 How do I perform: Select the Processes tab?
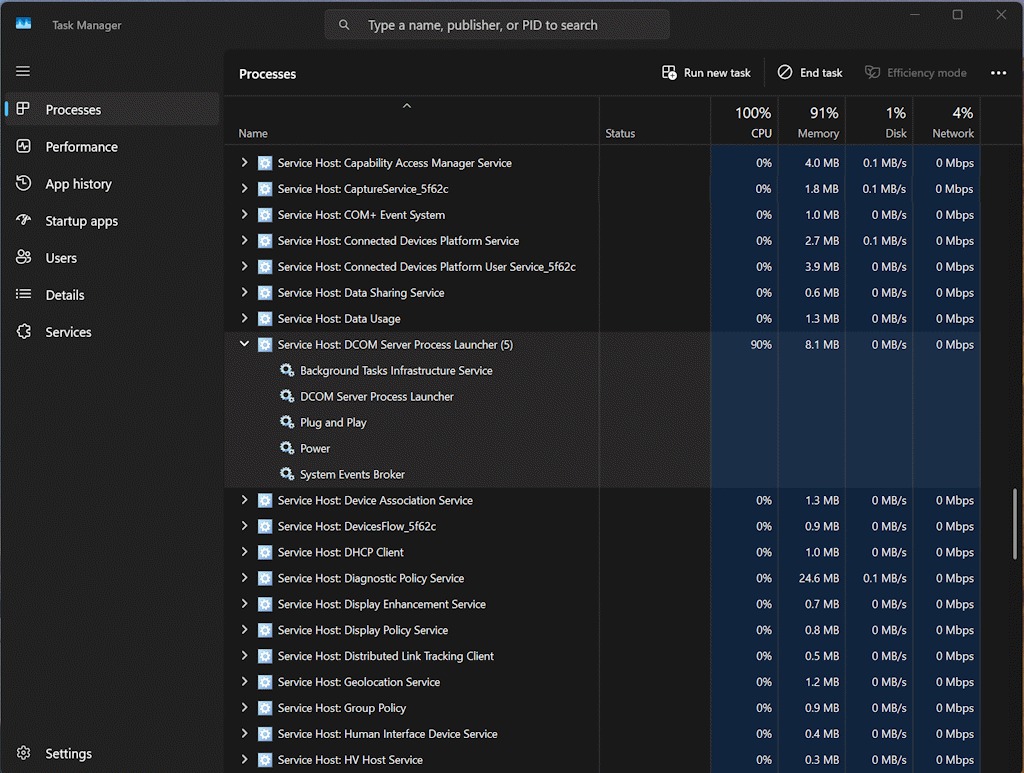pyautogui.click(x=73, y=110)
